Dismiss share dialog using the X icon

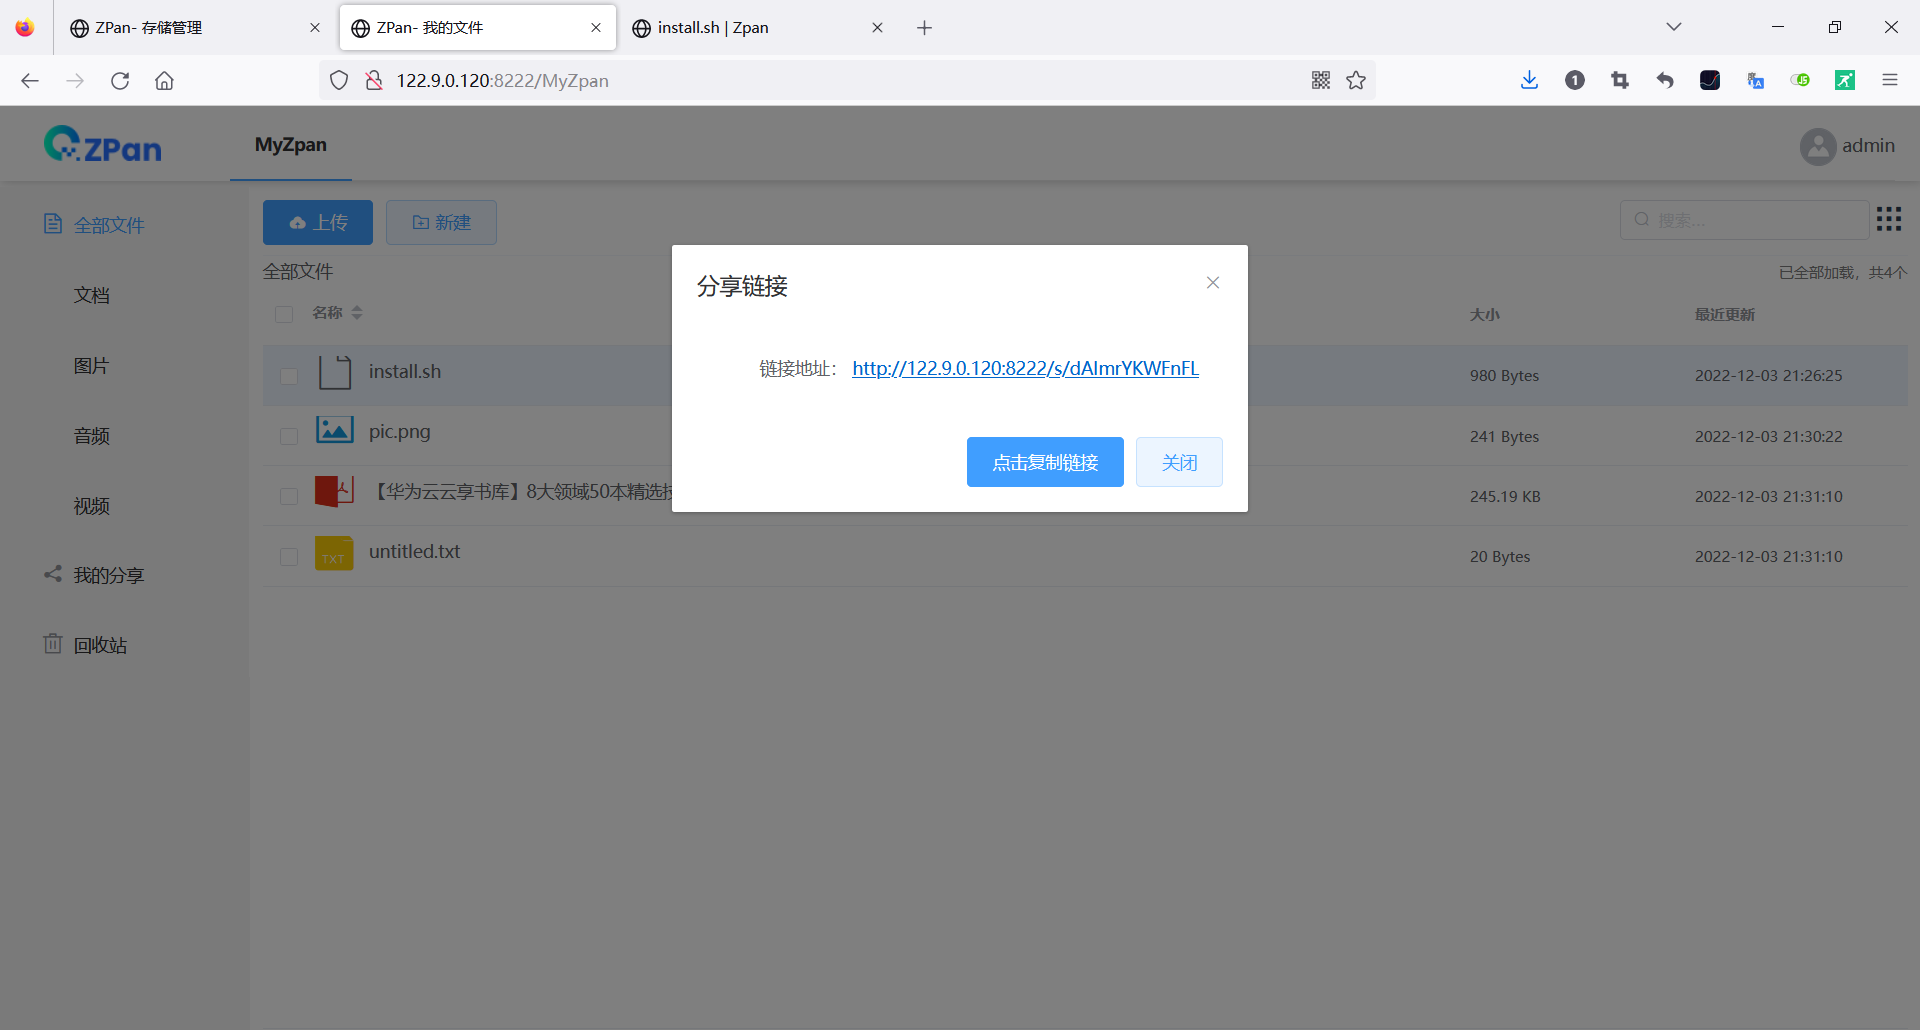click(1213, 283)
